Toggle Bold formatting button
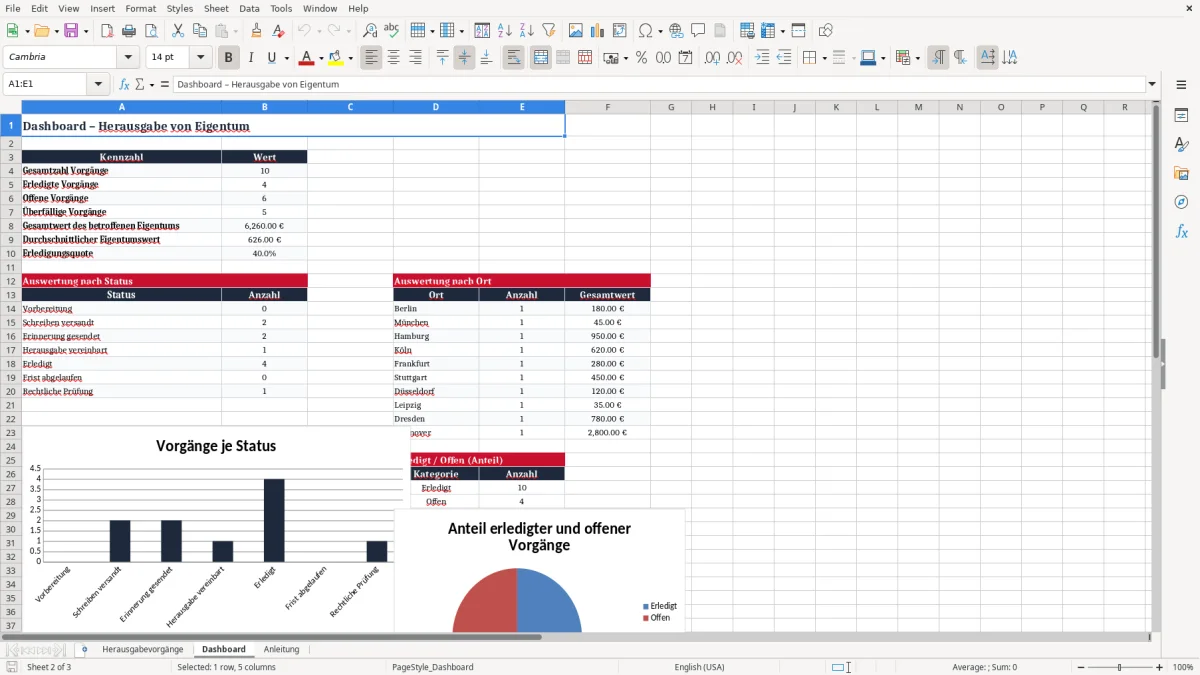 coord(228,58)
